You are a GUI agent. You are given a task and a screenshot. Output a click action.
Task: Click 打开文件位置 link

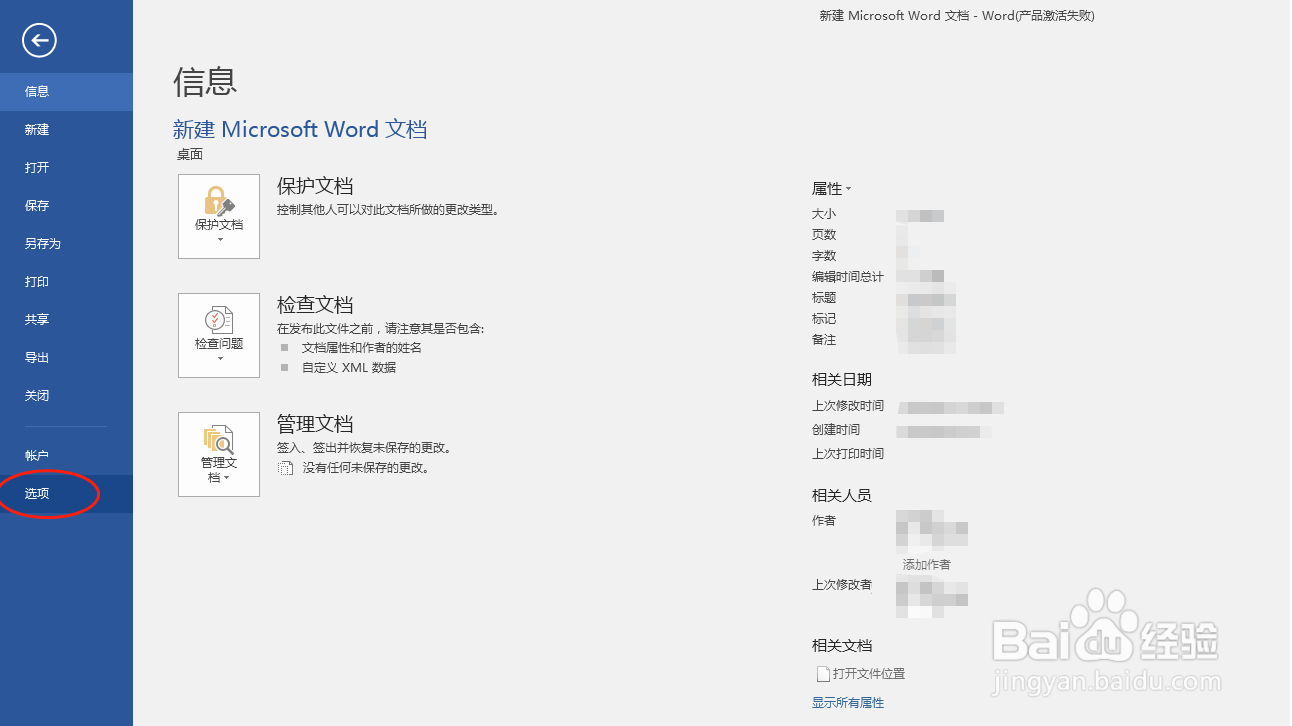[869, 674]
